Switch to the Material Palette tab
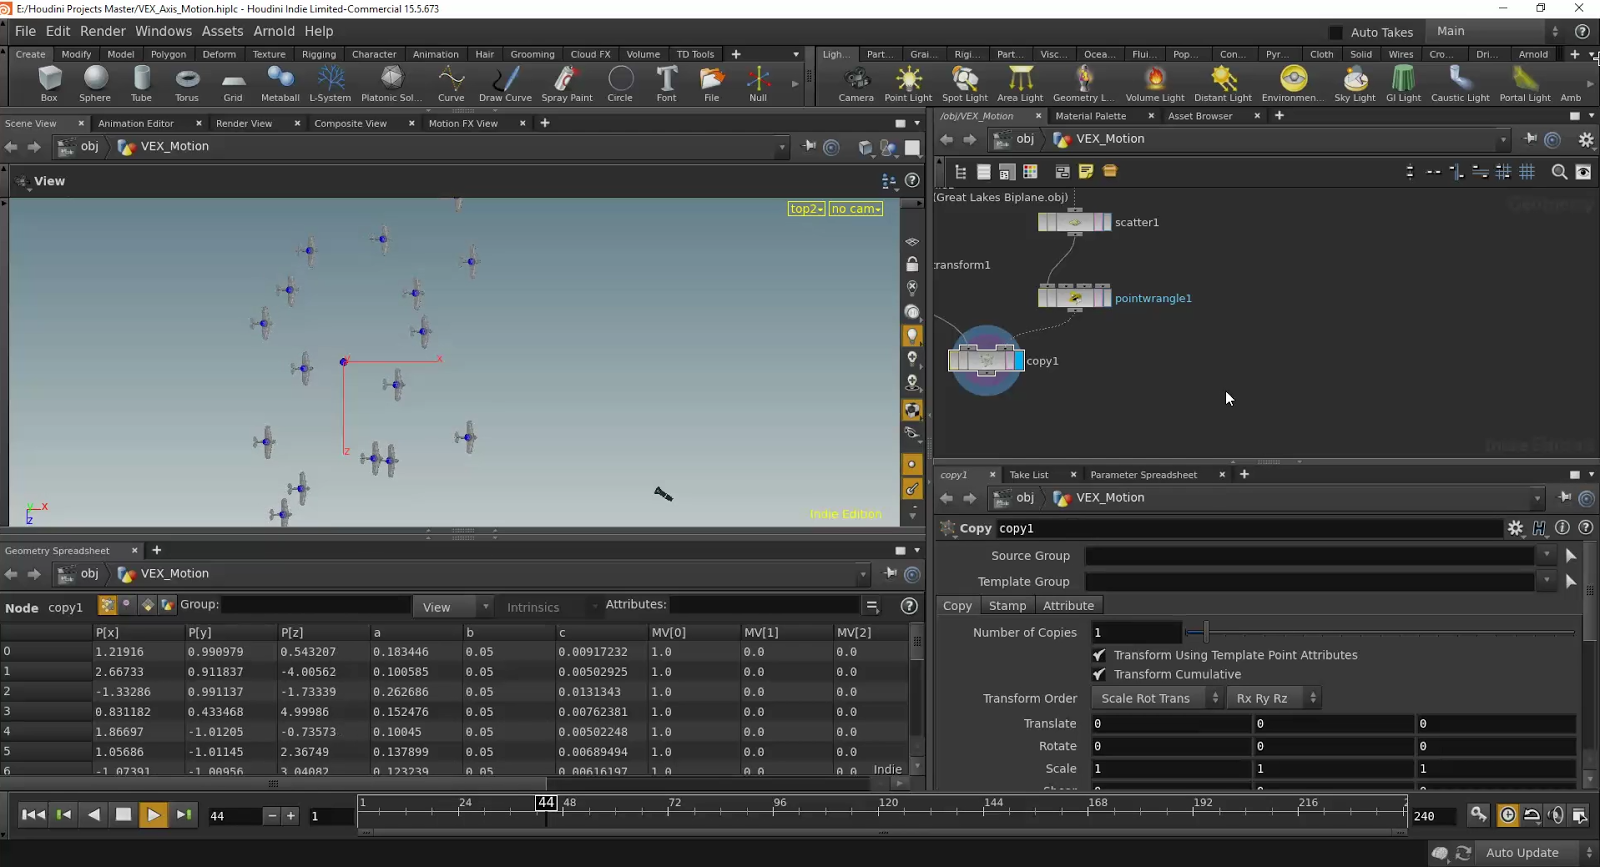The width and height of the screenshot is (1600, 867). 1090,116
